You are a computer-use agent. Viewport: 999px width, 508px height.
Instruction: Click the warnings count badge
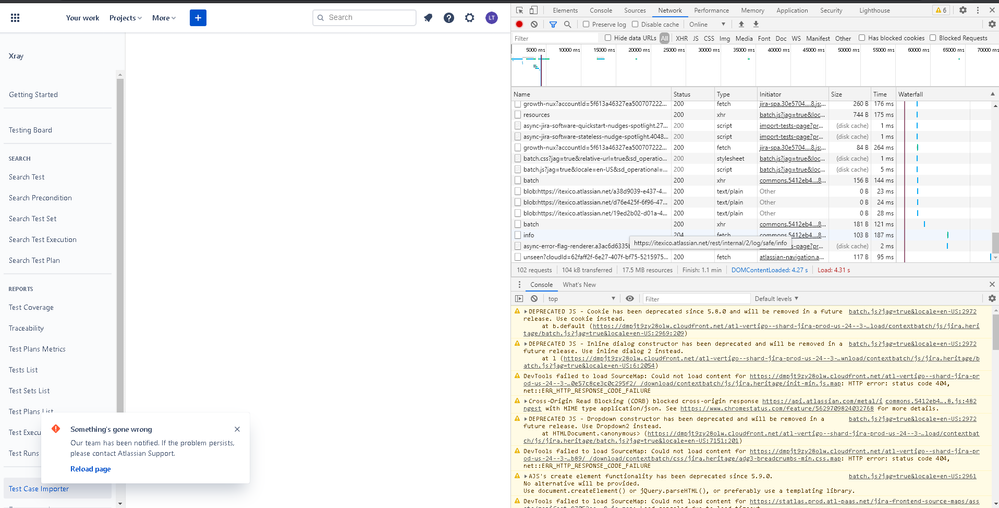pos(940,10)
